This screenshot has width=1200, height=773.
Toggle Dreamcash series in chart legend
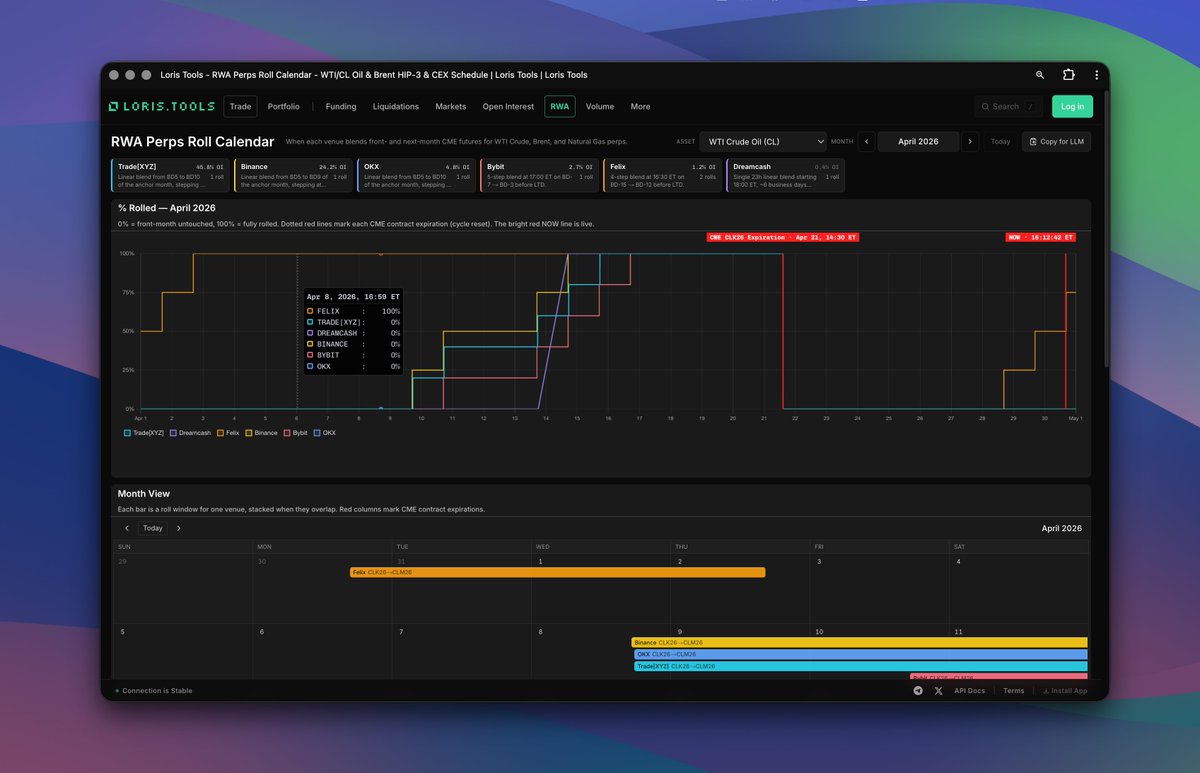tap(191, 433)
